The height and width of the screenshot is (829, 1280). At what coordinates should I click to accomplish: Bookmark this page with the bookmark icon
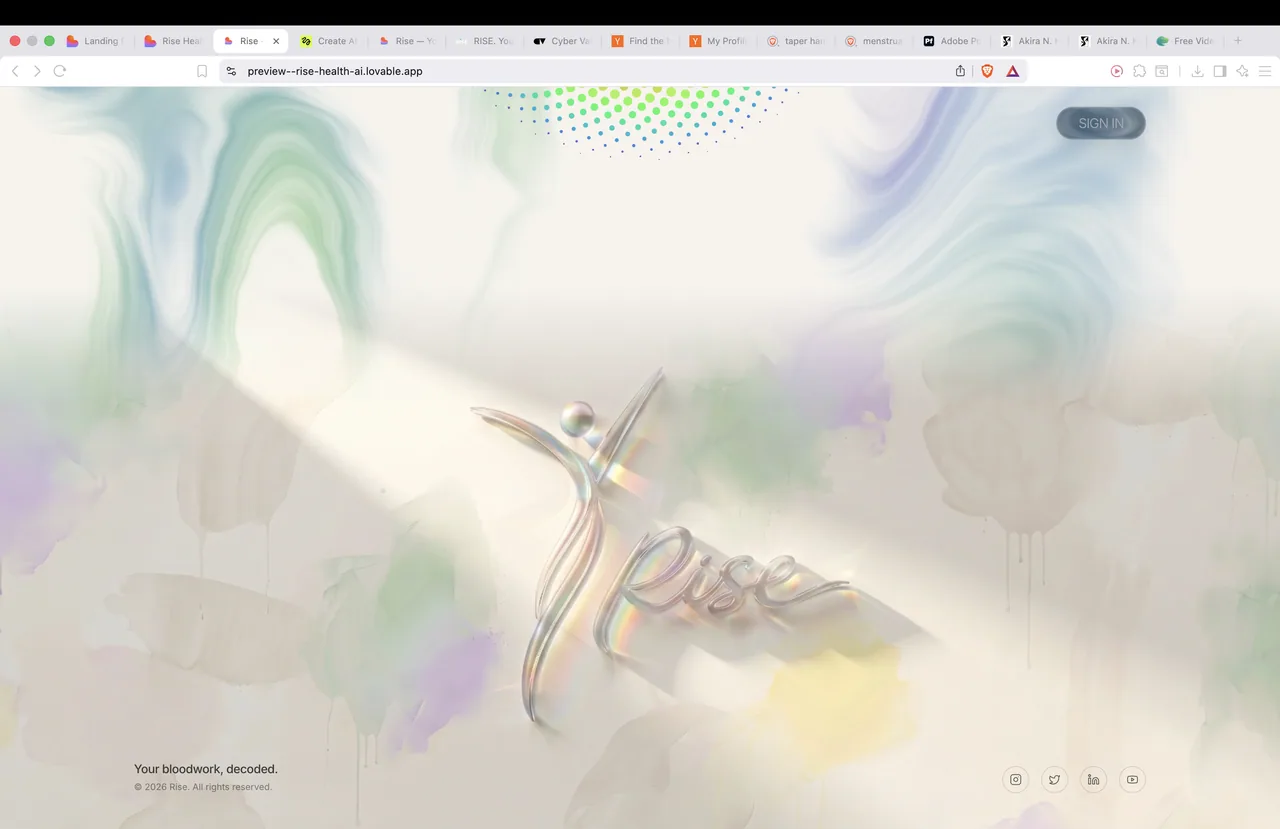(202, 71)
